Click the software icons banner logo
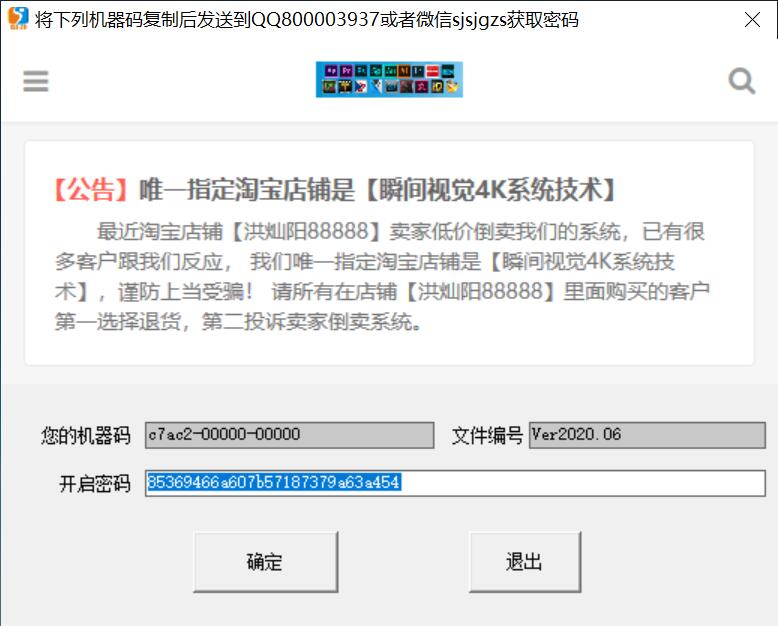This screenshot has height=626, width=778. click(x=389, y=79)
